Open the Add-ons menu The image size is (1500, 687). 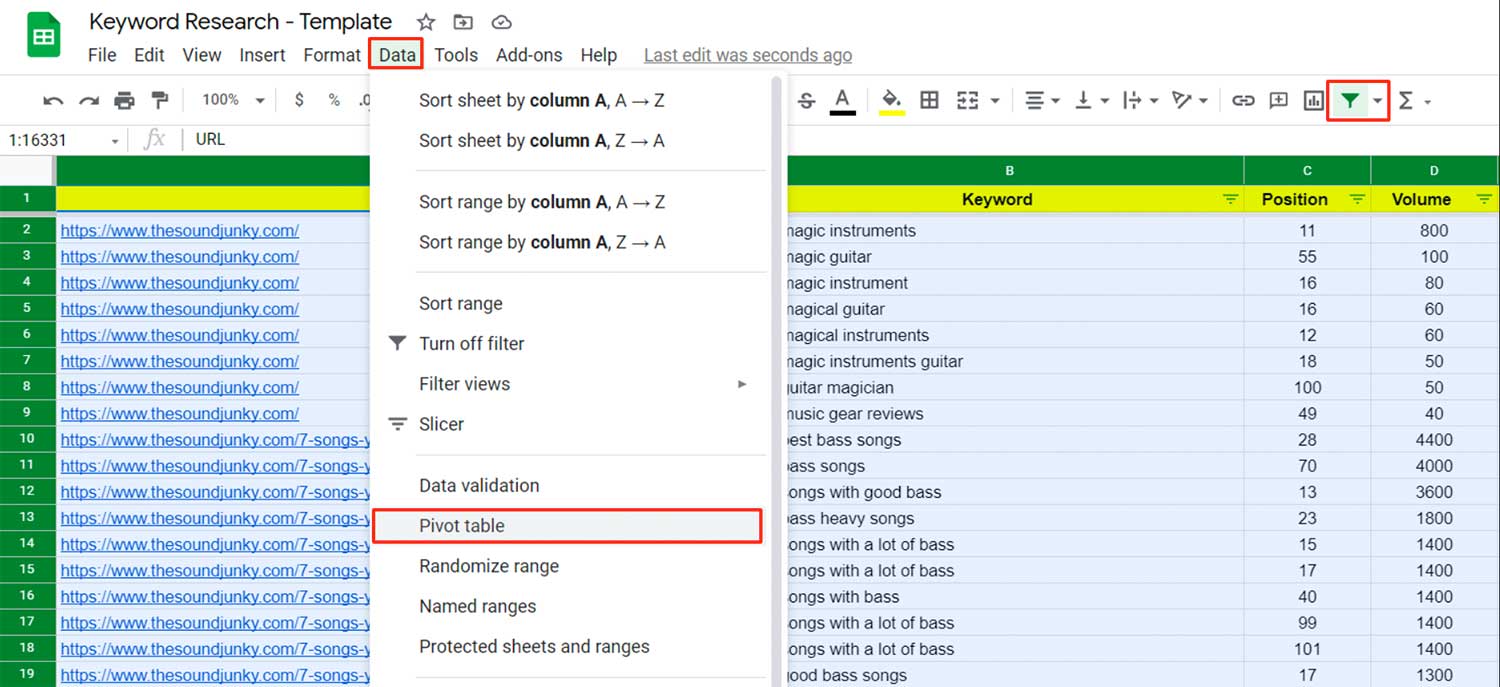[529, 55]
